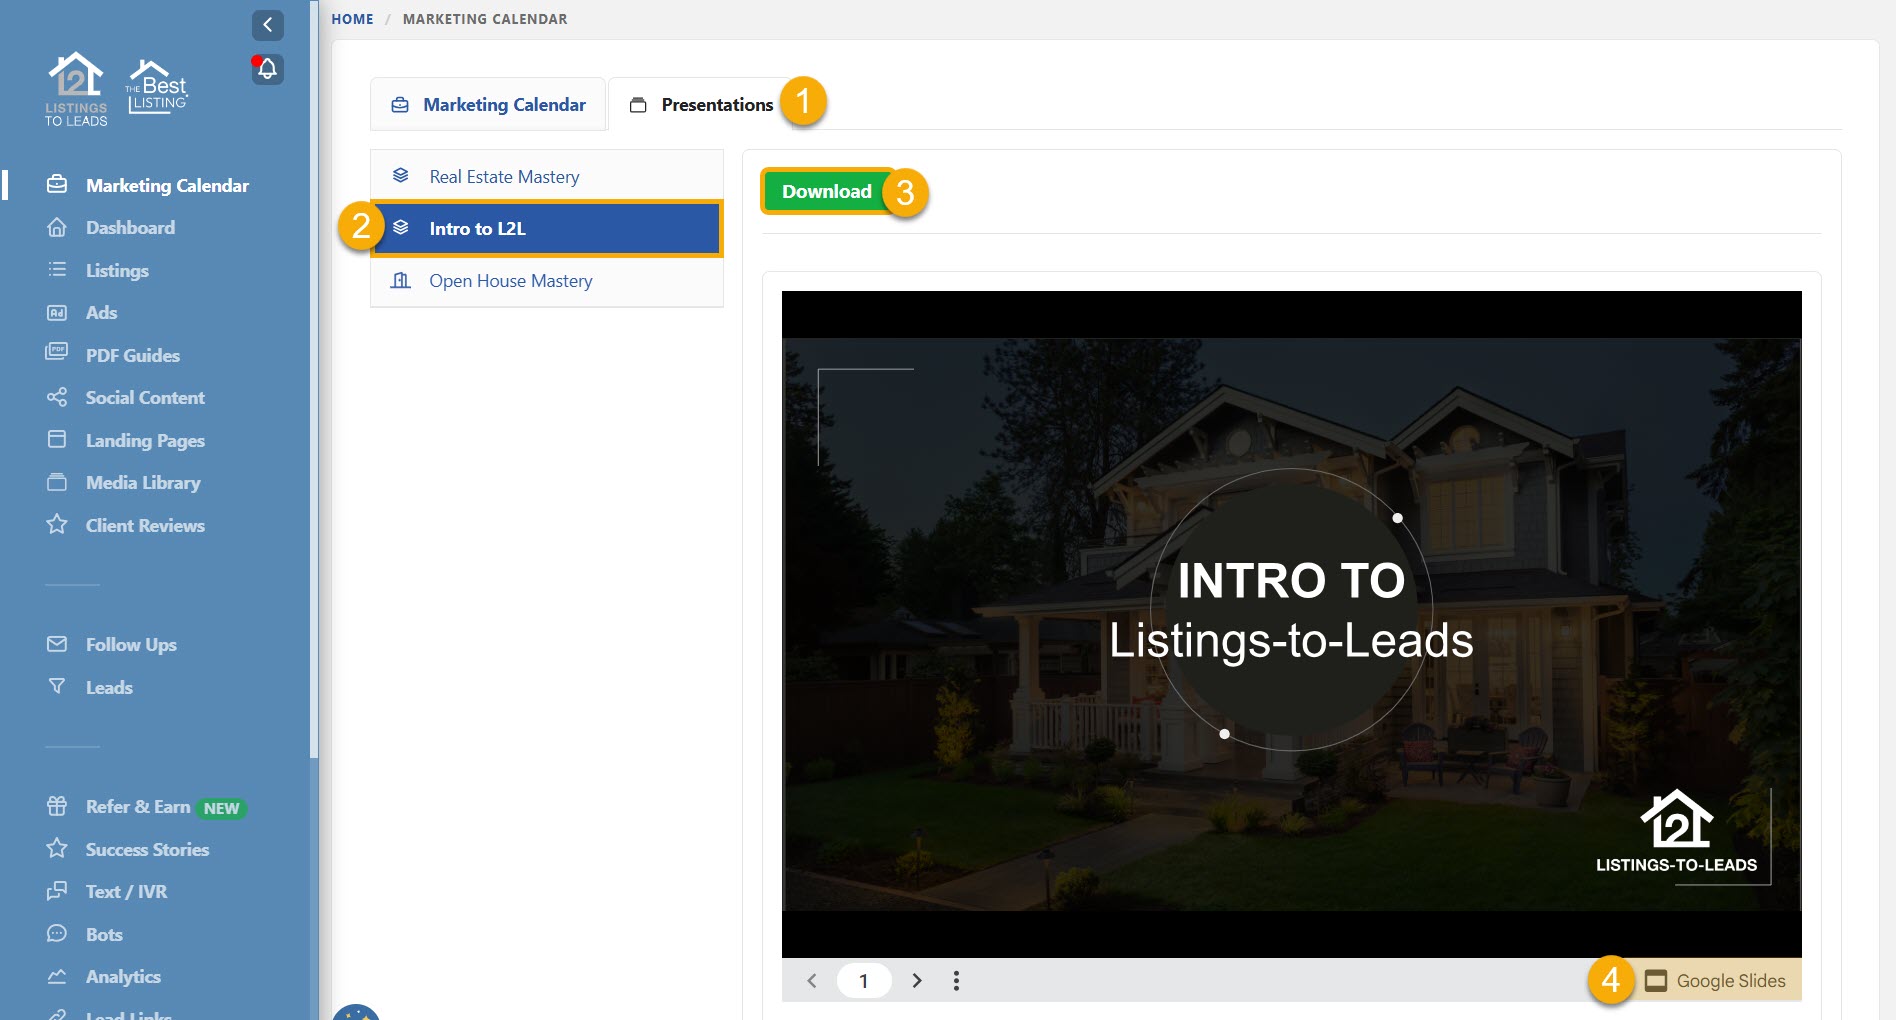
Task: Click the Listings to Leads logo
Action: [76, 89]
